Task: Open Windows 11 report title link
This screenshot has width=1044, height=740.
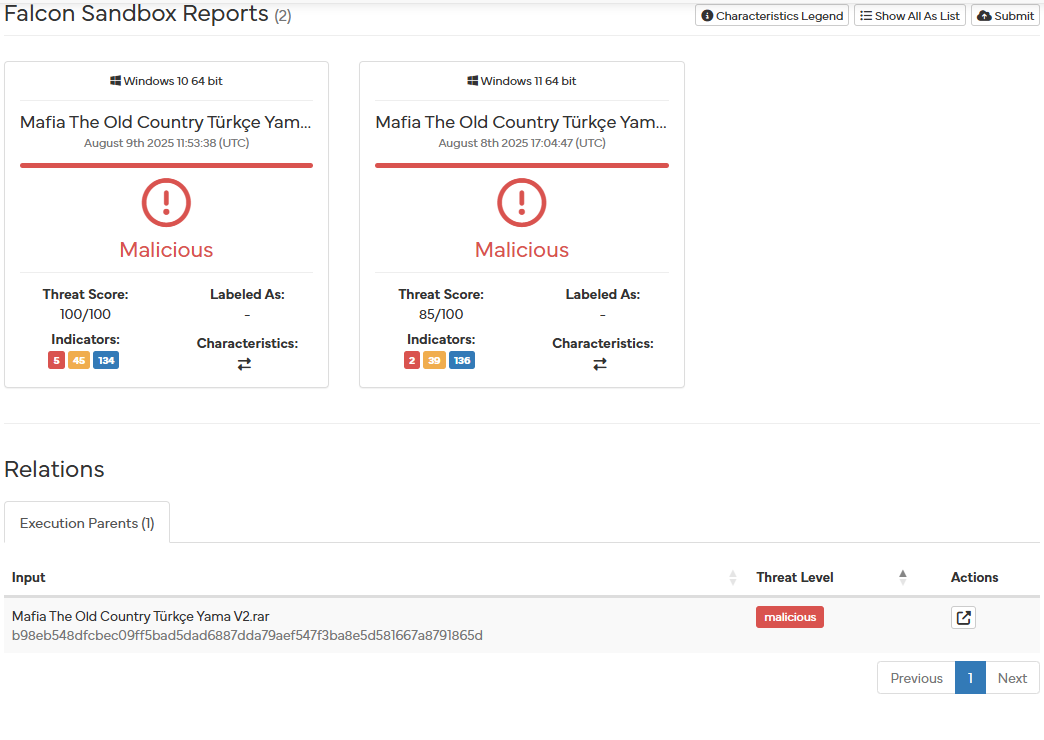Action: click(x=521, y=122)
